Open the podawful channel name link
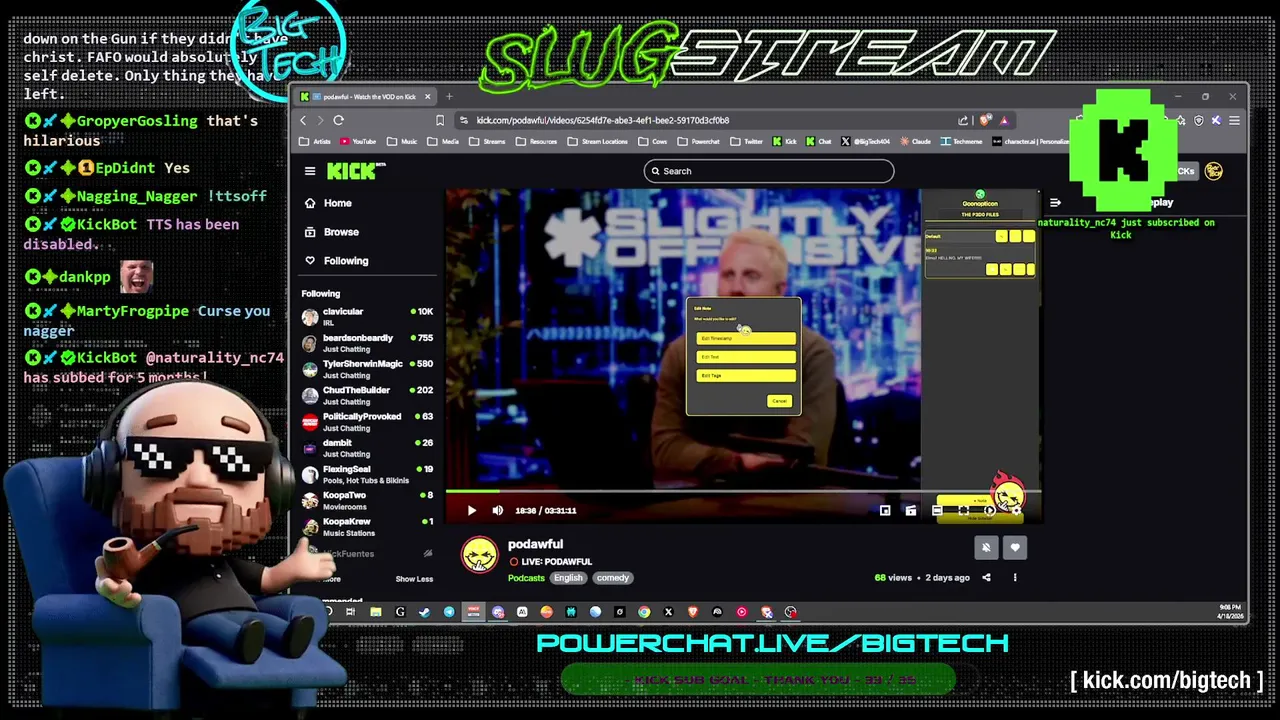 535,544
